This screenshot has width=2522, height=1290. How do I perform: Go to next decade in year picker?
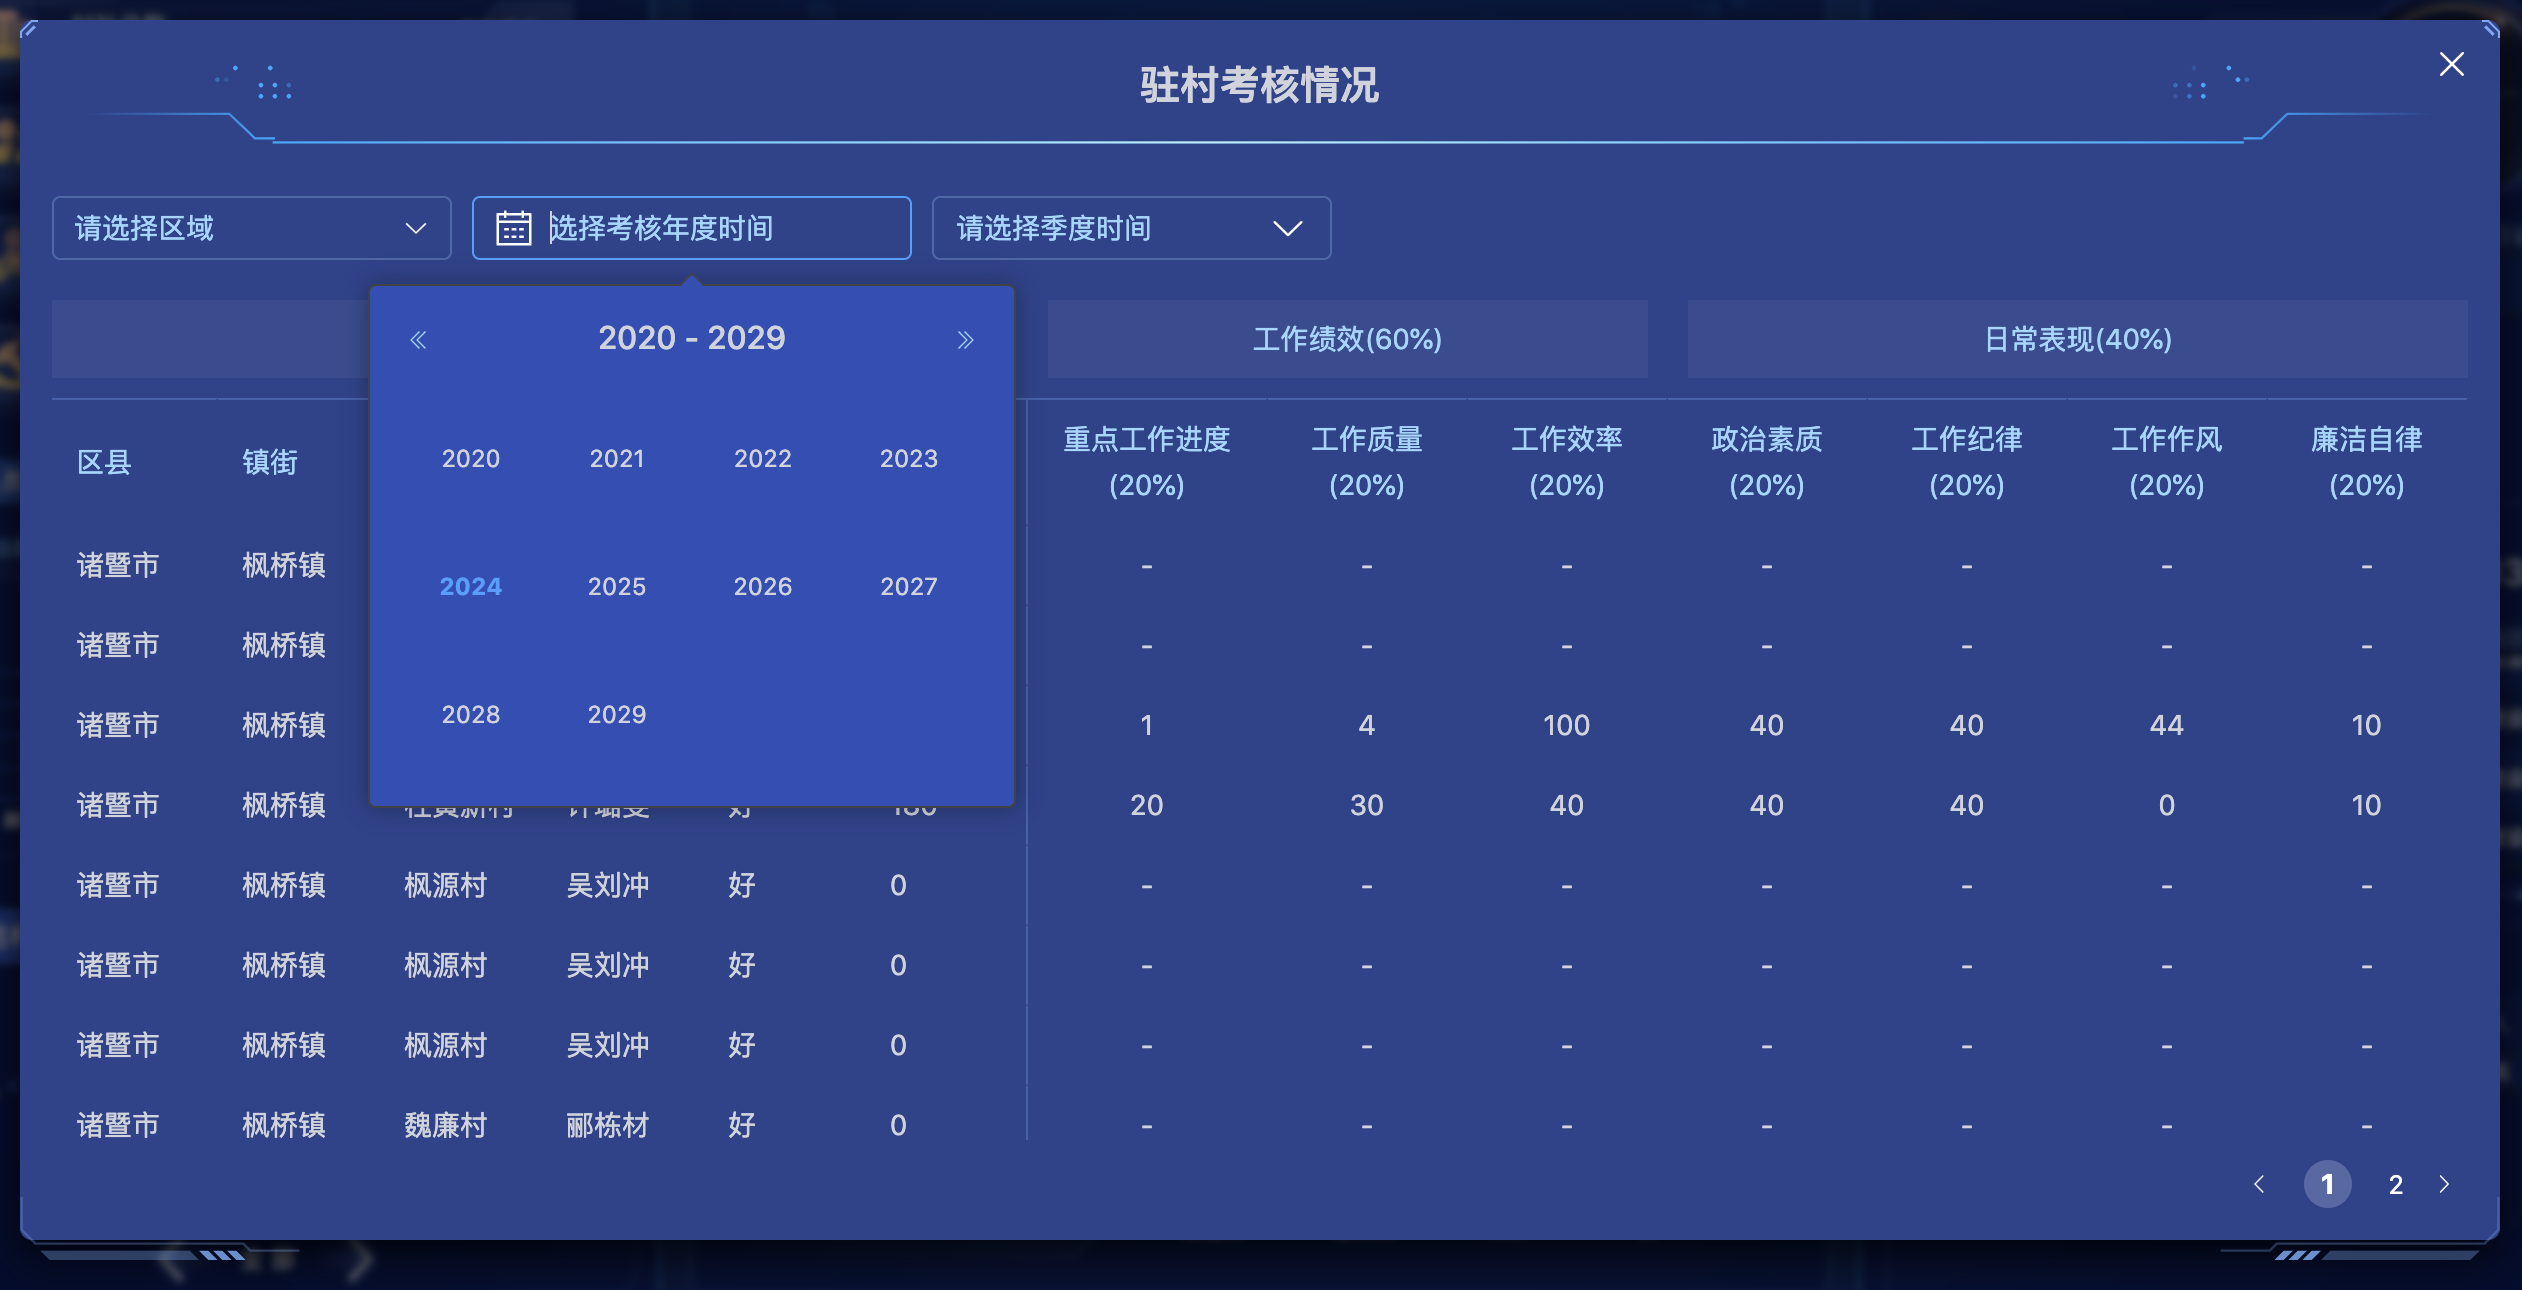click(x=965, y=340)
